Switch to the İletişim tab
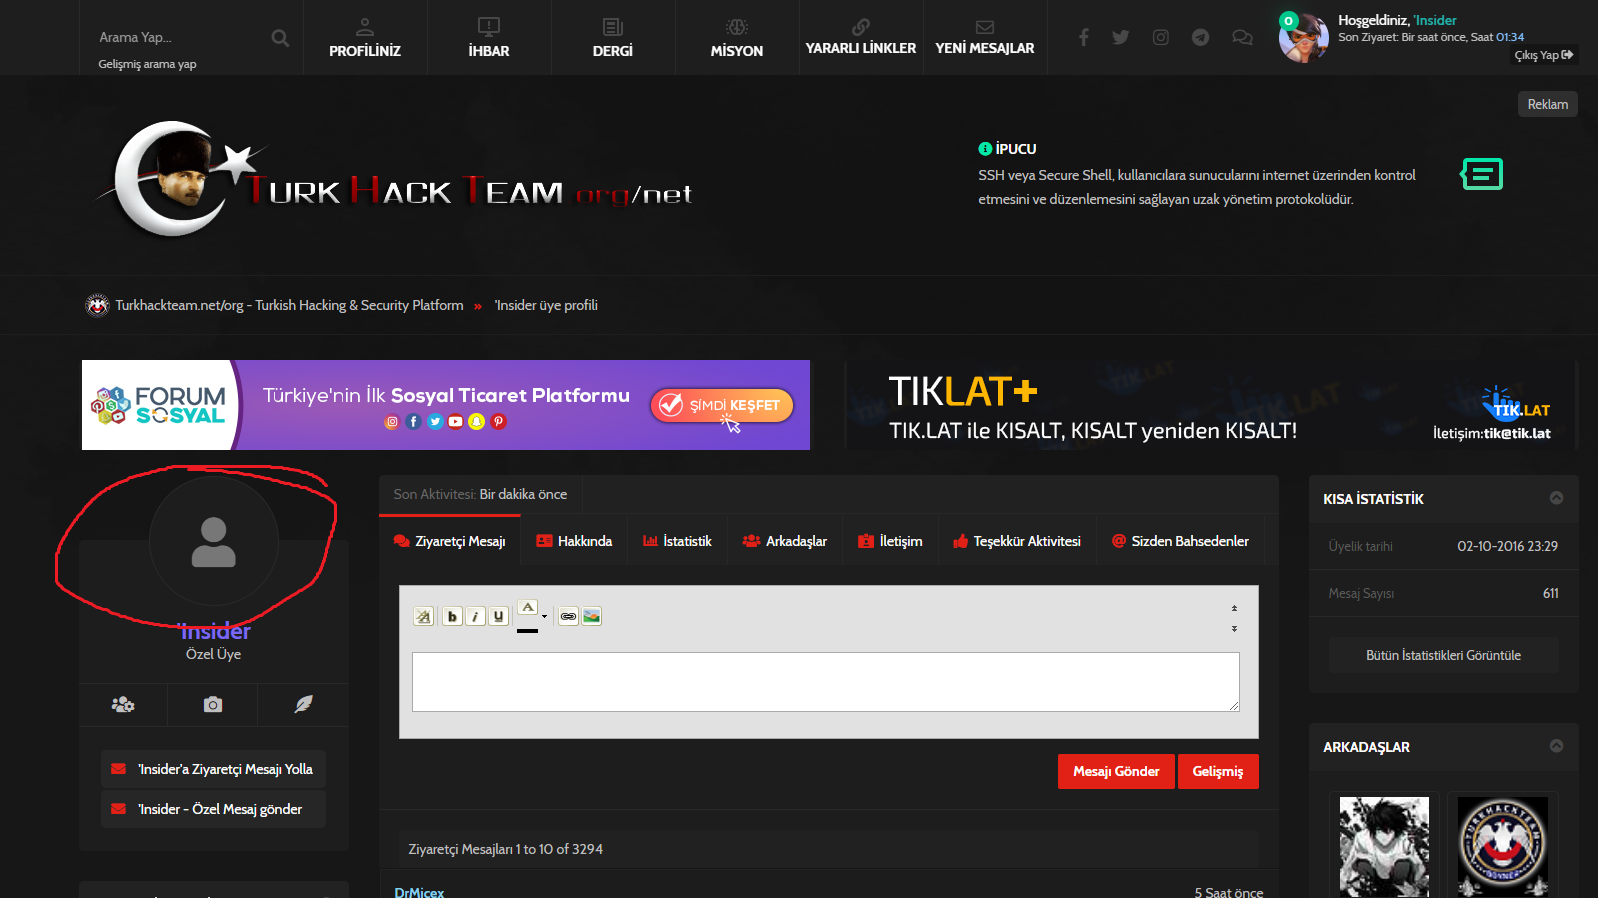Screen dimensions: 1598x898 [890, 541]
